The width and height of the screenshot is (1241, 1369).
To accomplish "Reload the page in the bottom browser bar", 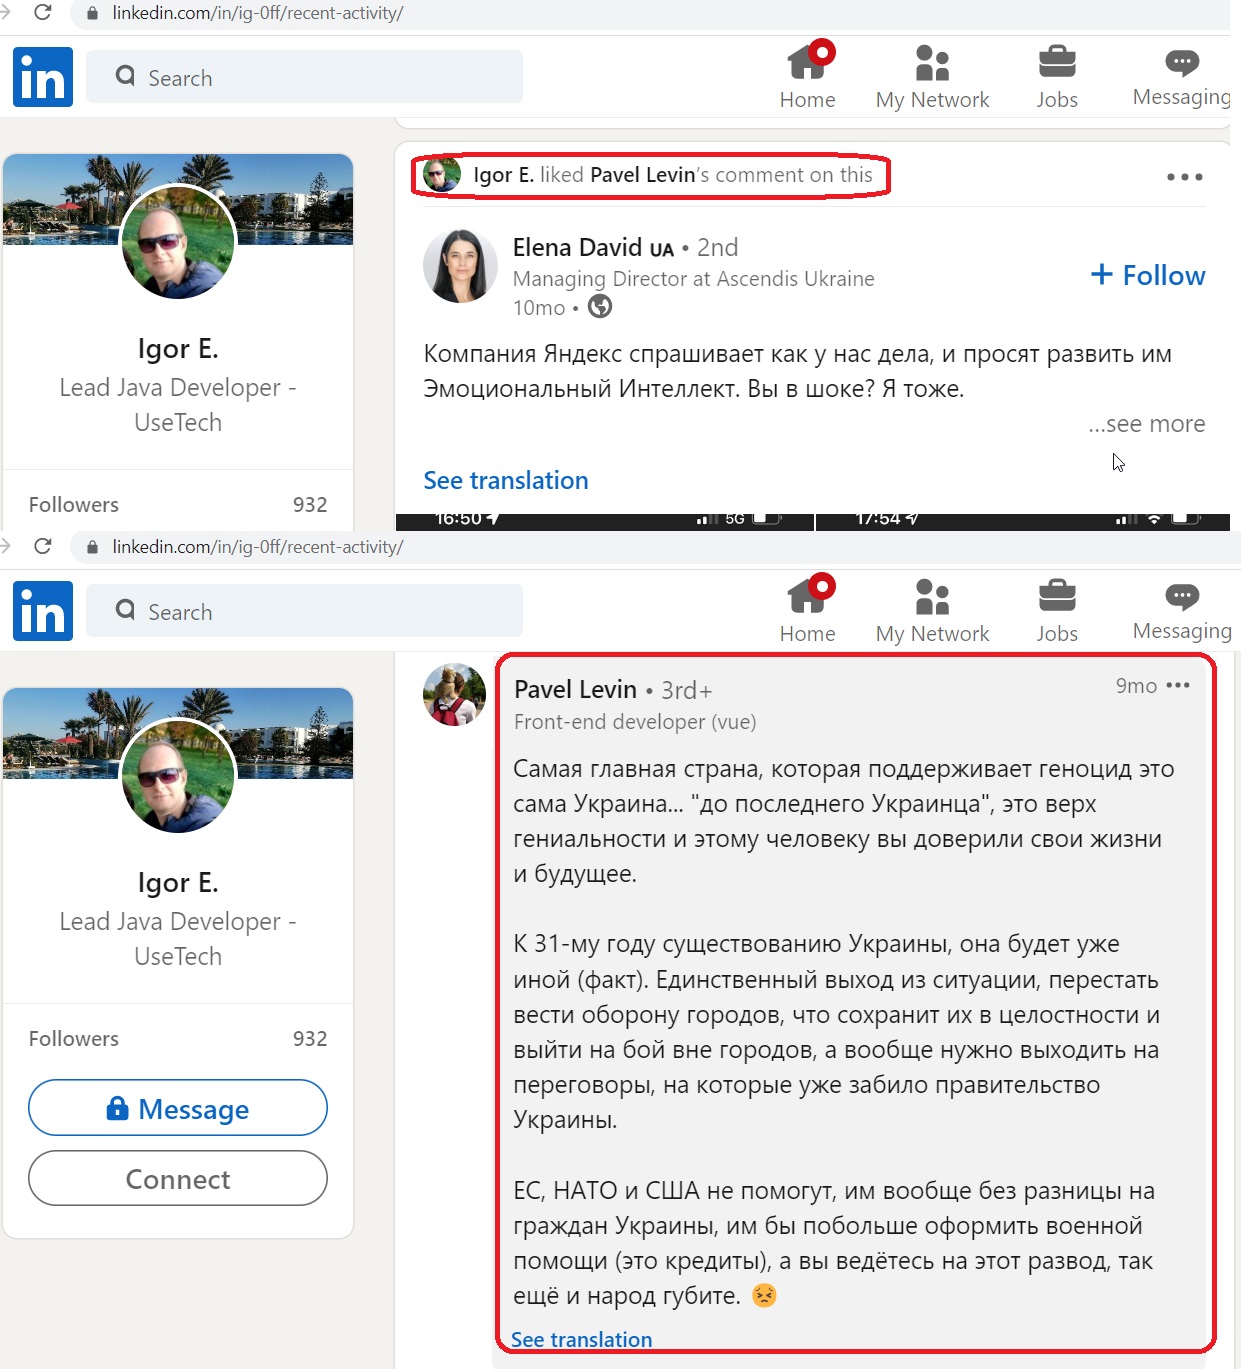I will [x=42, y=546].
